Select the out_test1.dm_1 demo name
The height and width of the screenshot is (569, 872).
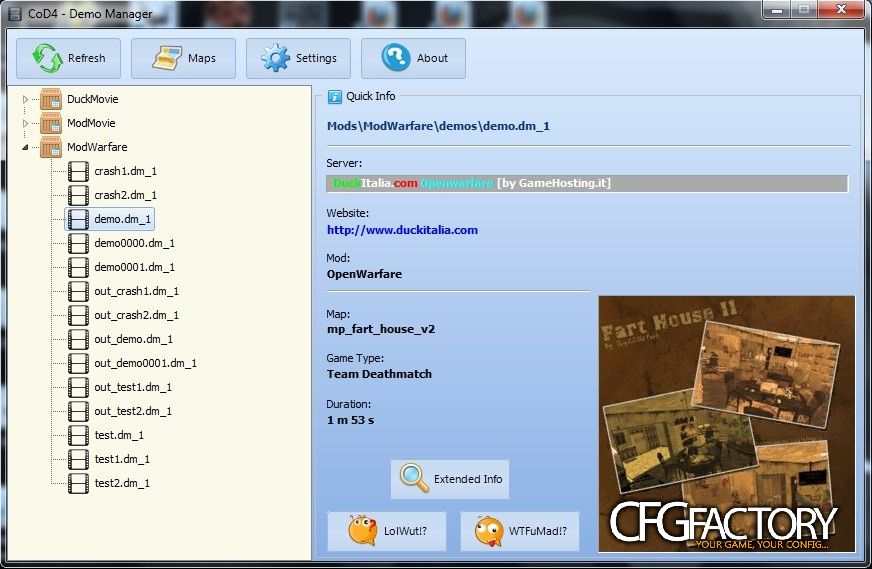[x=133, y=387]
